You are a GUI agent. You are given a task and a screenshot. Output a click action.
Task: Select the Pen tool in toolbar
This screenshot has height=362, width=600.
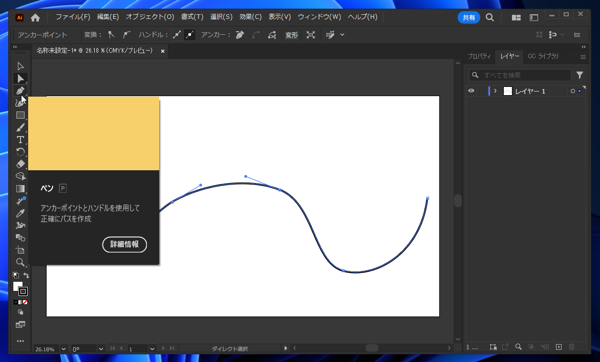[20, 91]
